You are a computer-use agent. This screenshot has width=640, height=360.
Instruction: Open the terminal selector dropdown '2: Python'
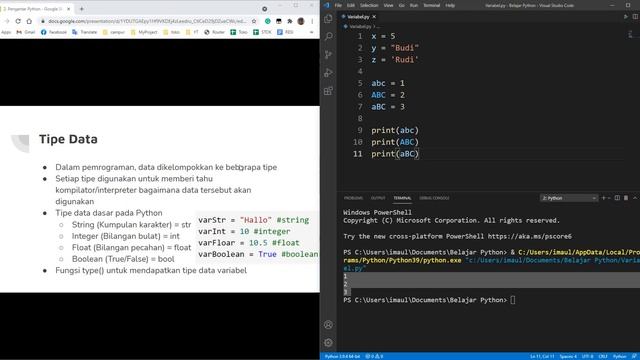tap(569, 198)
